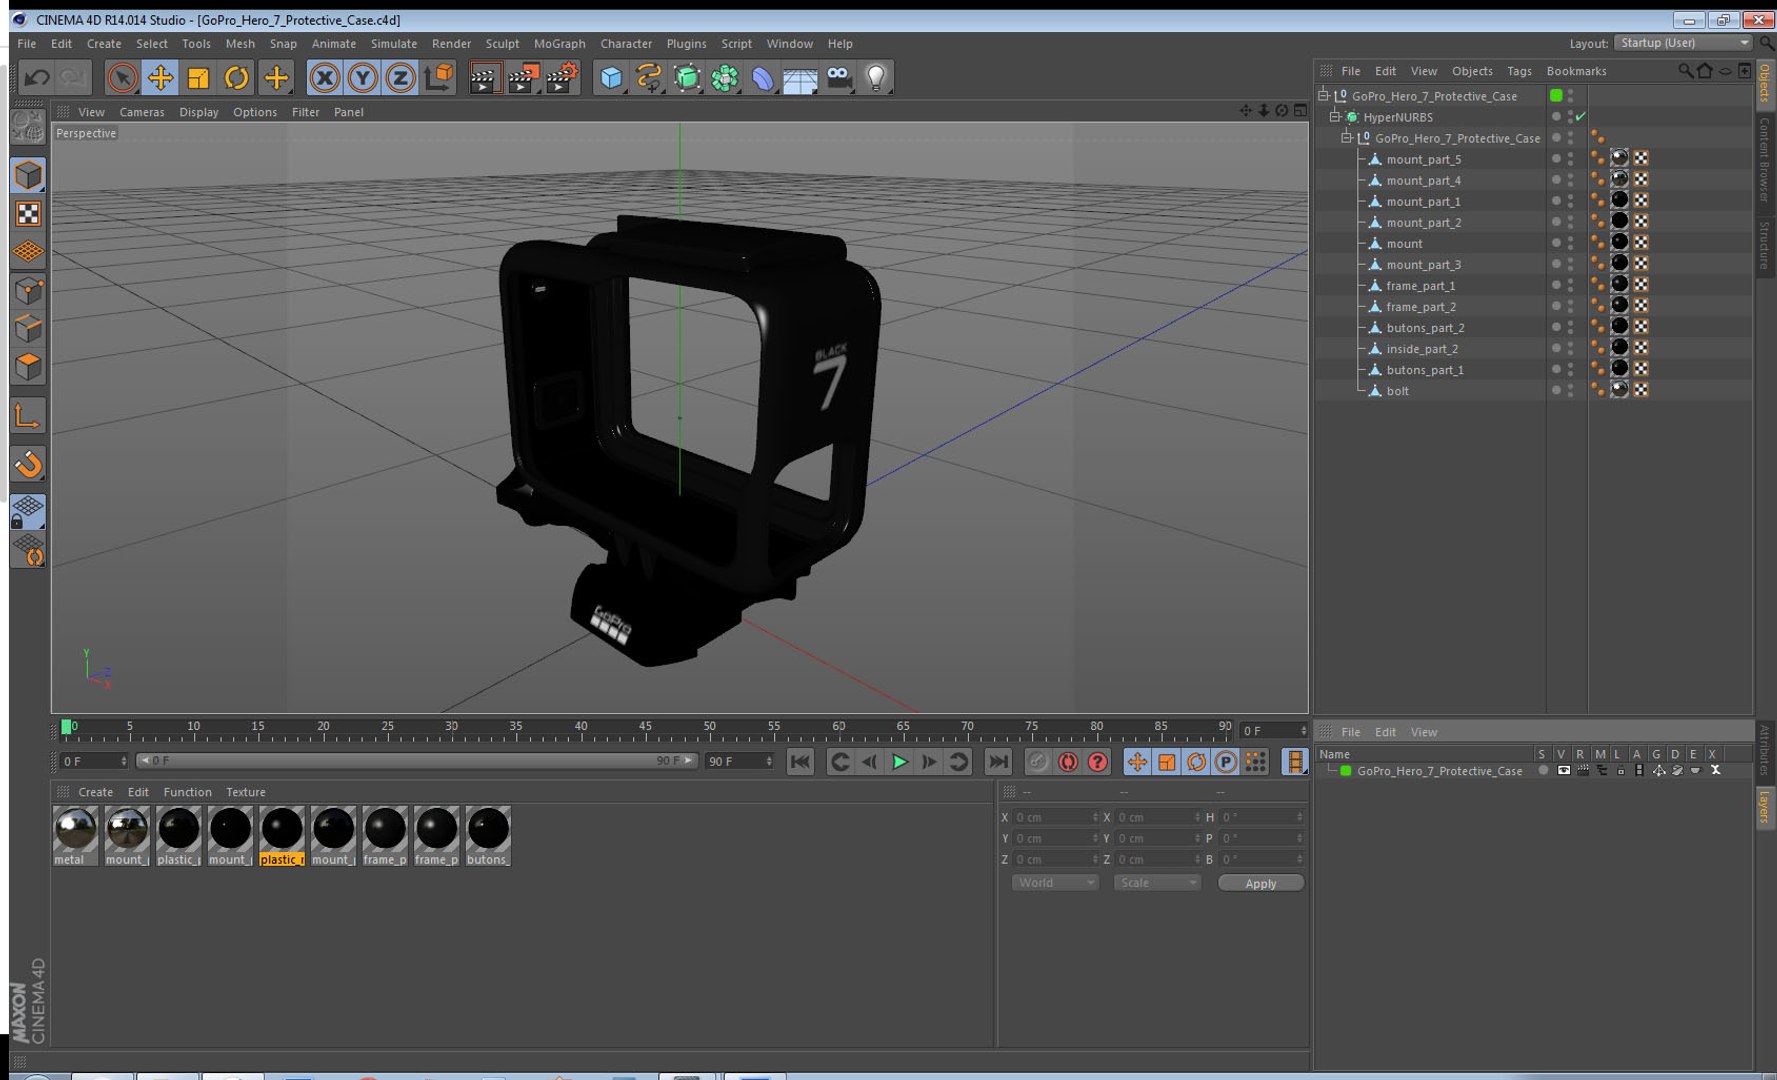The height and width of the screenshot is (1080, 1777).
Task: Switch to Polygons mode
Action: [28, 367]
